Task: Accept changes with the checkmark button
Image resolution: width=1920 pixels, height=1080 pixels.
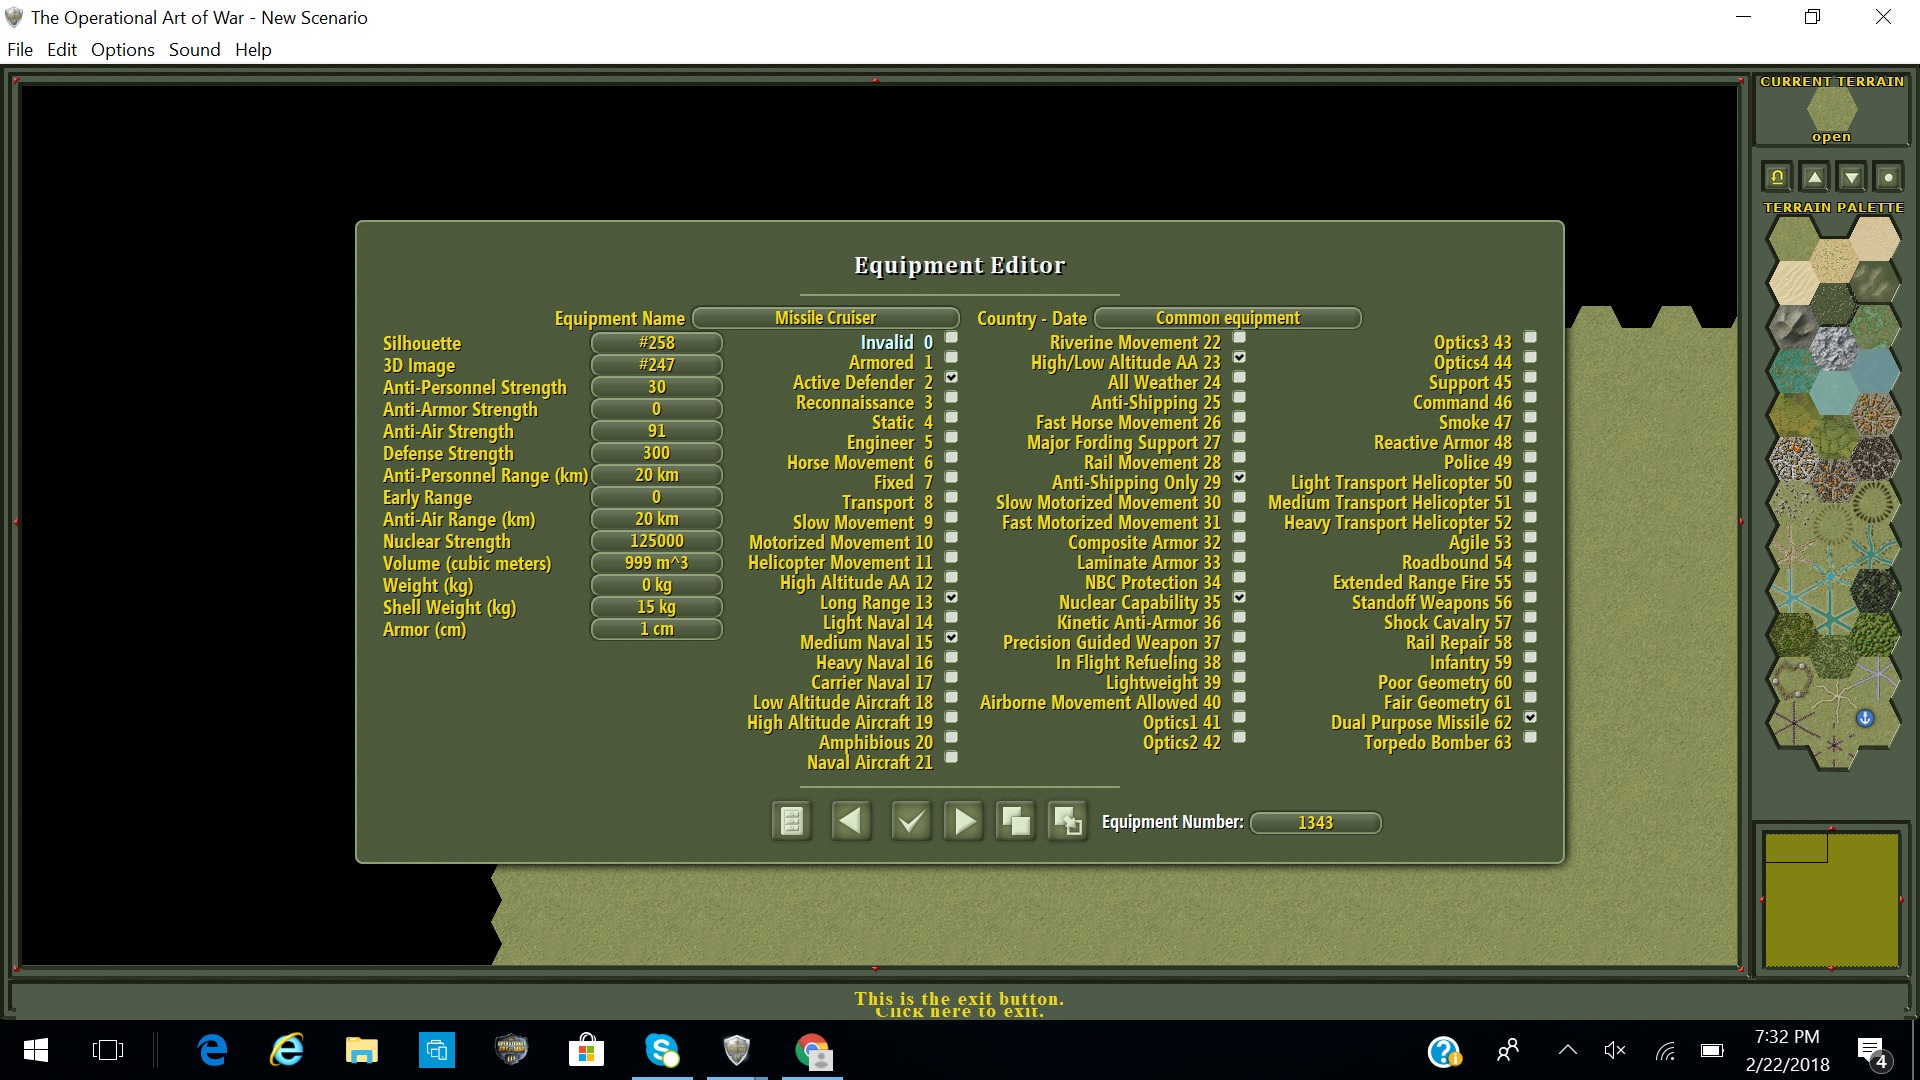Action: [x=911, y=822]
